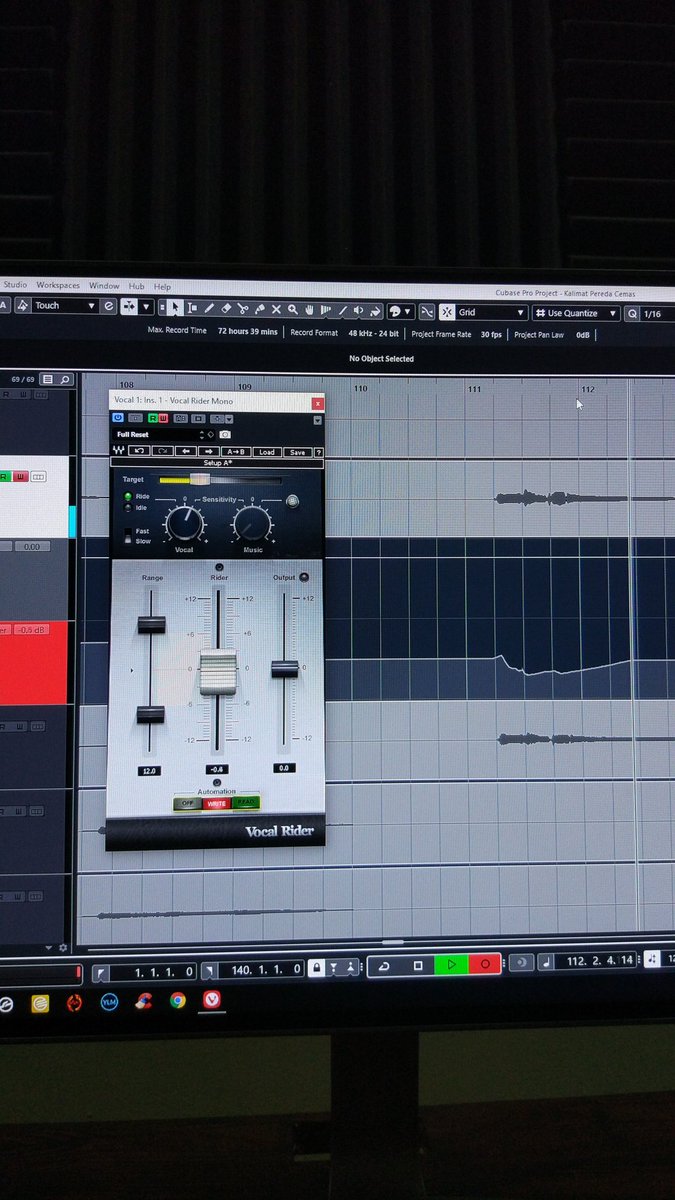Click the Output value field 0.0
The width and height of the screenshot is (675, 1200).
(x=284, y=768)
